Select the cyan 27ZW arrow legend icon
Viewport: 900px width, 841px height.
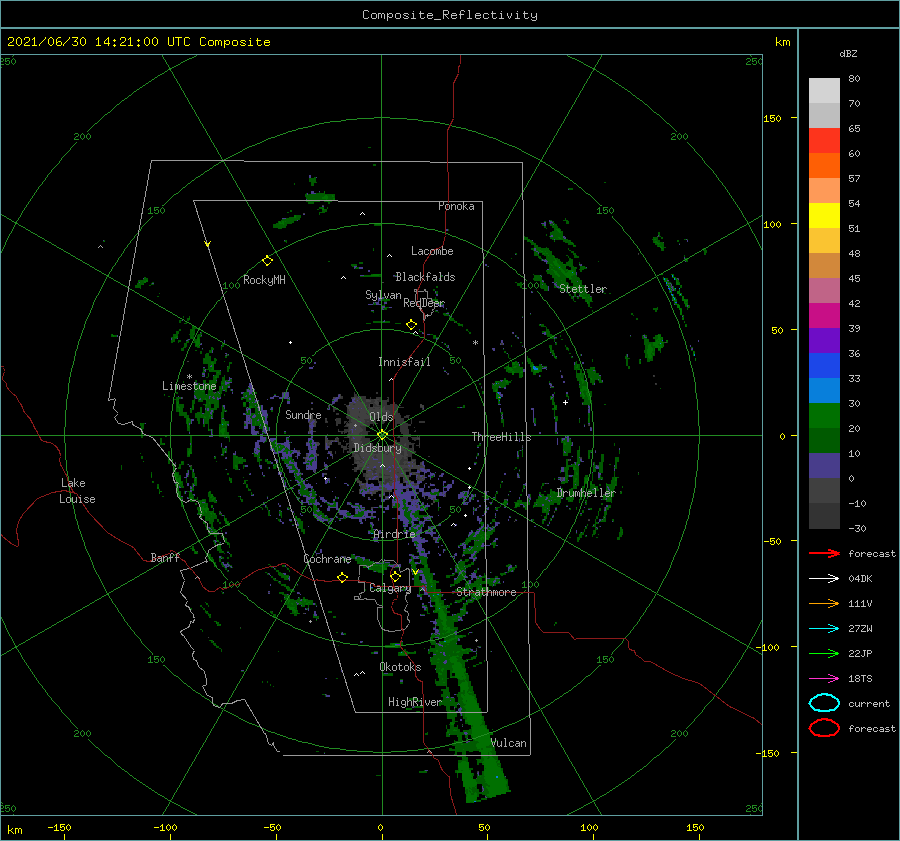point(824,629)
